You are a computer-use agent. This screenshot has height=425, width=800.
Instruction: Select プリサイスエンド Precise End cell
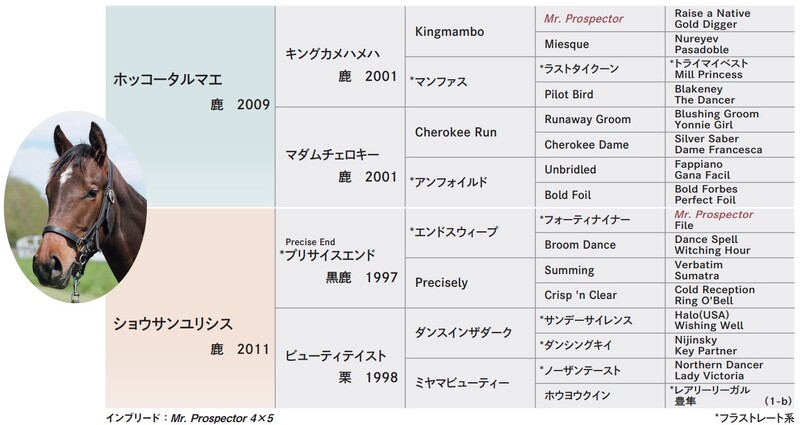(x=340, y=258)
